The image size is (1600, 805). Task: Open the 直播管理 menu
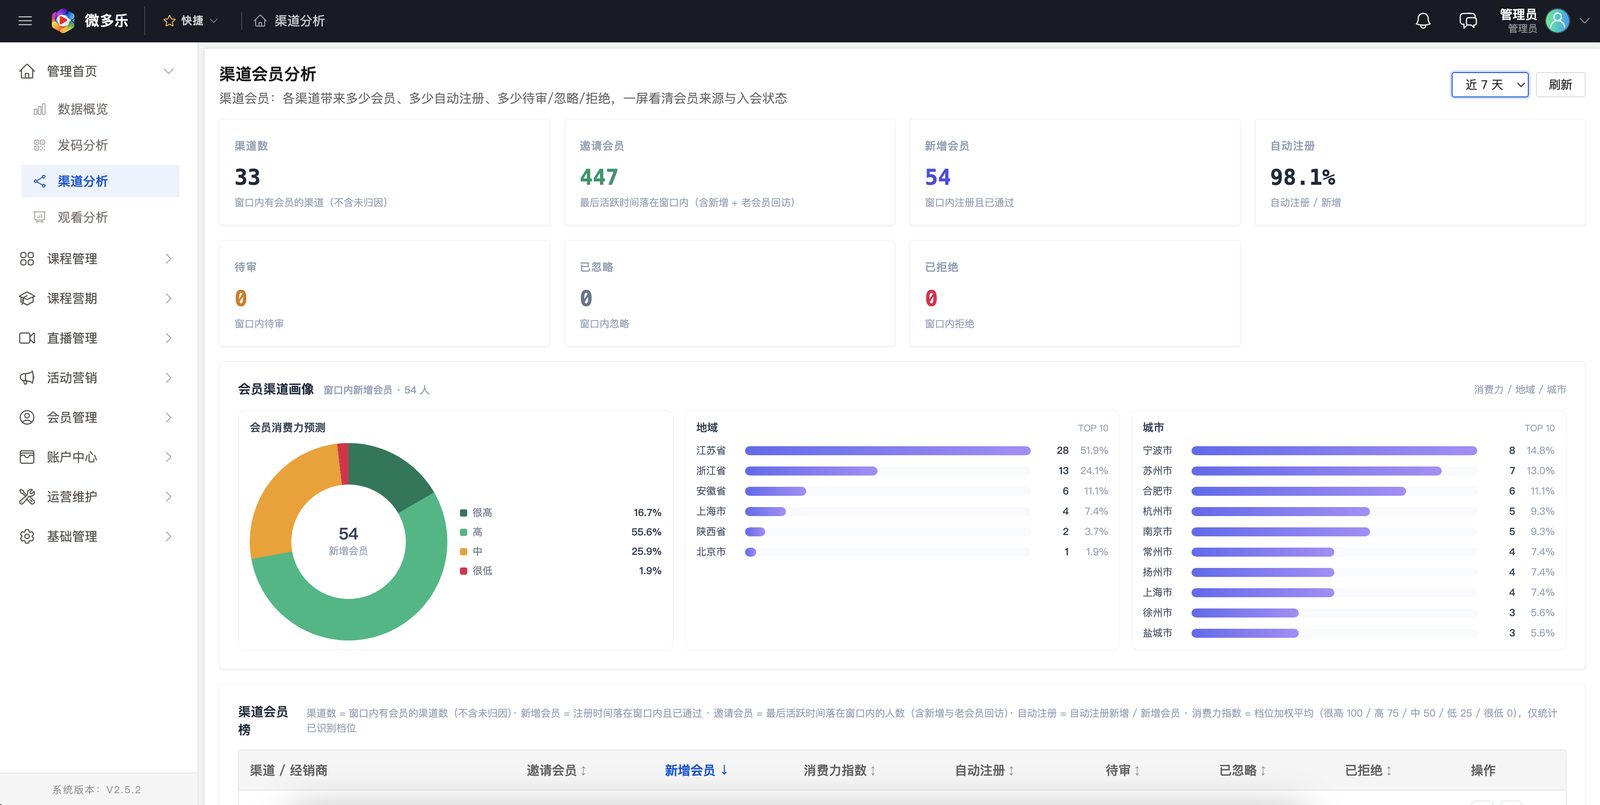(x=98, y=338)
